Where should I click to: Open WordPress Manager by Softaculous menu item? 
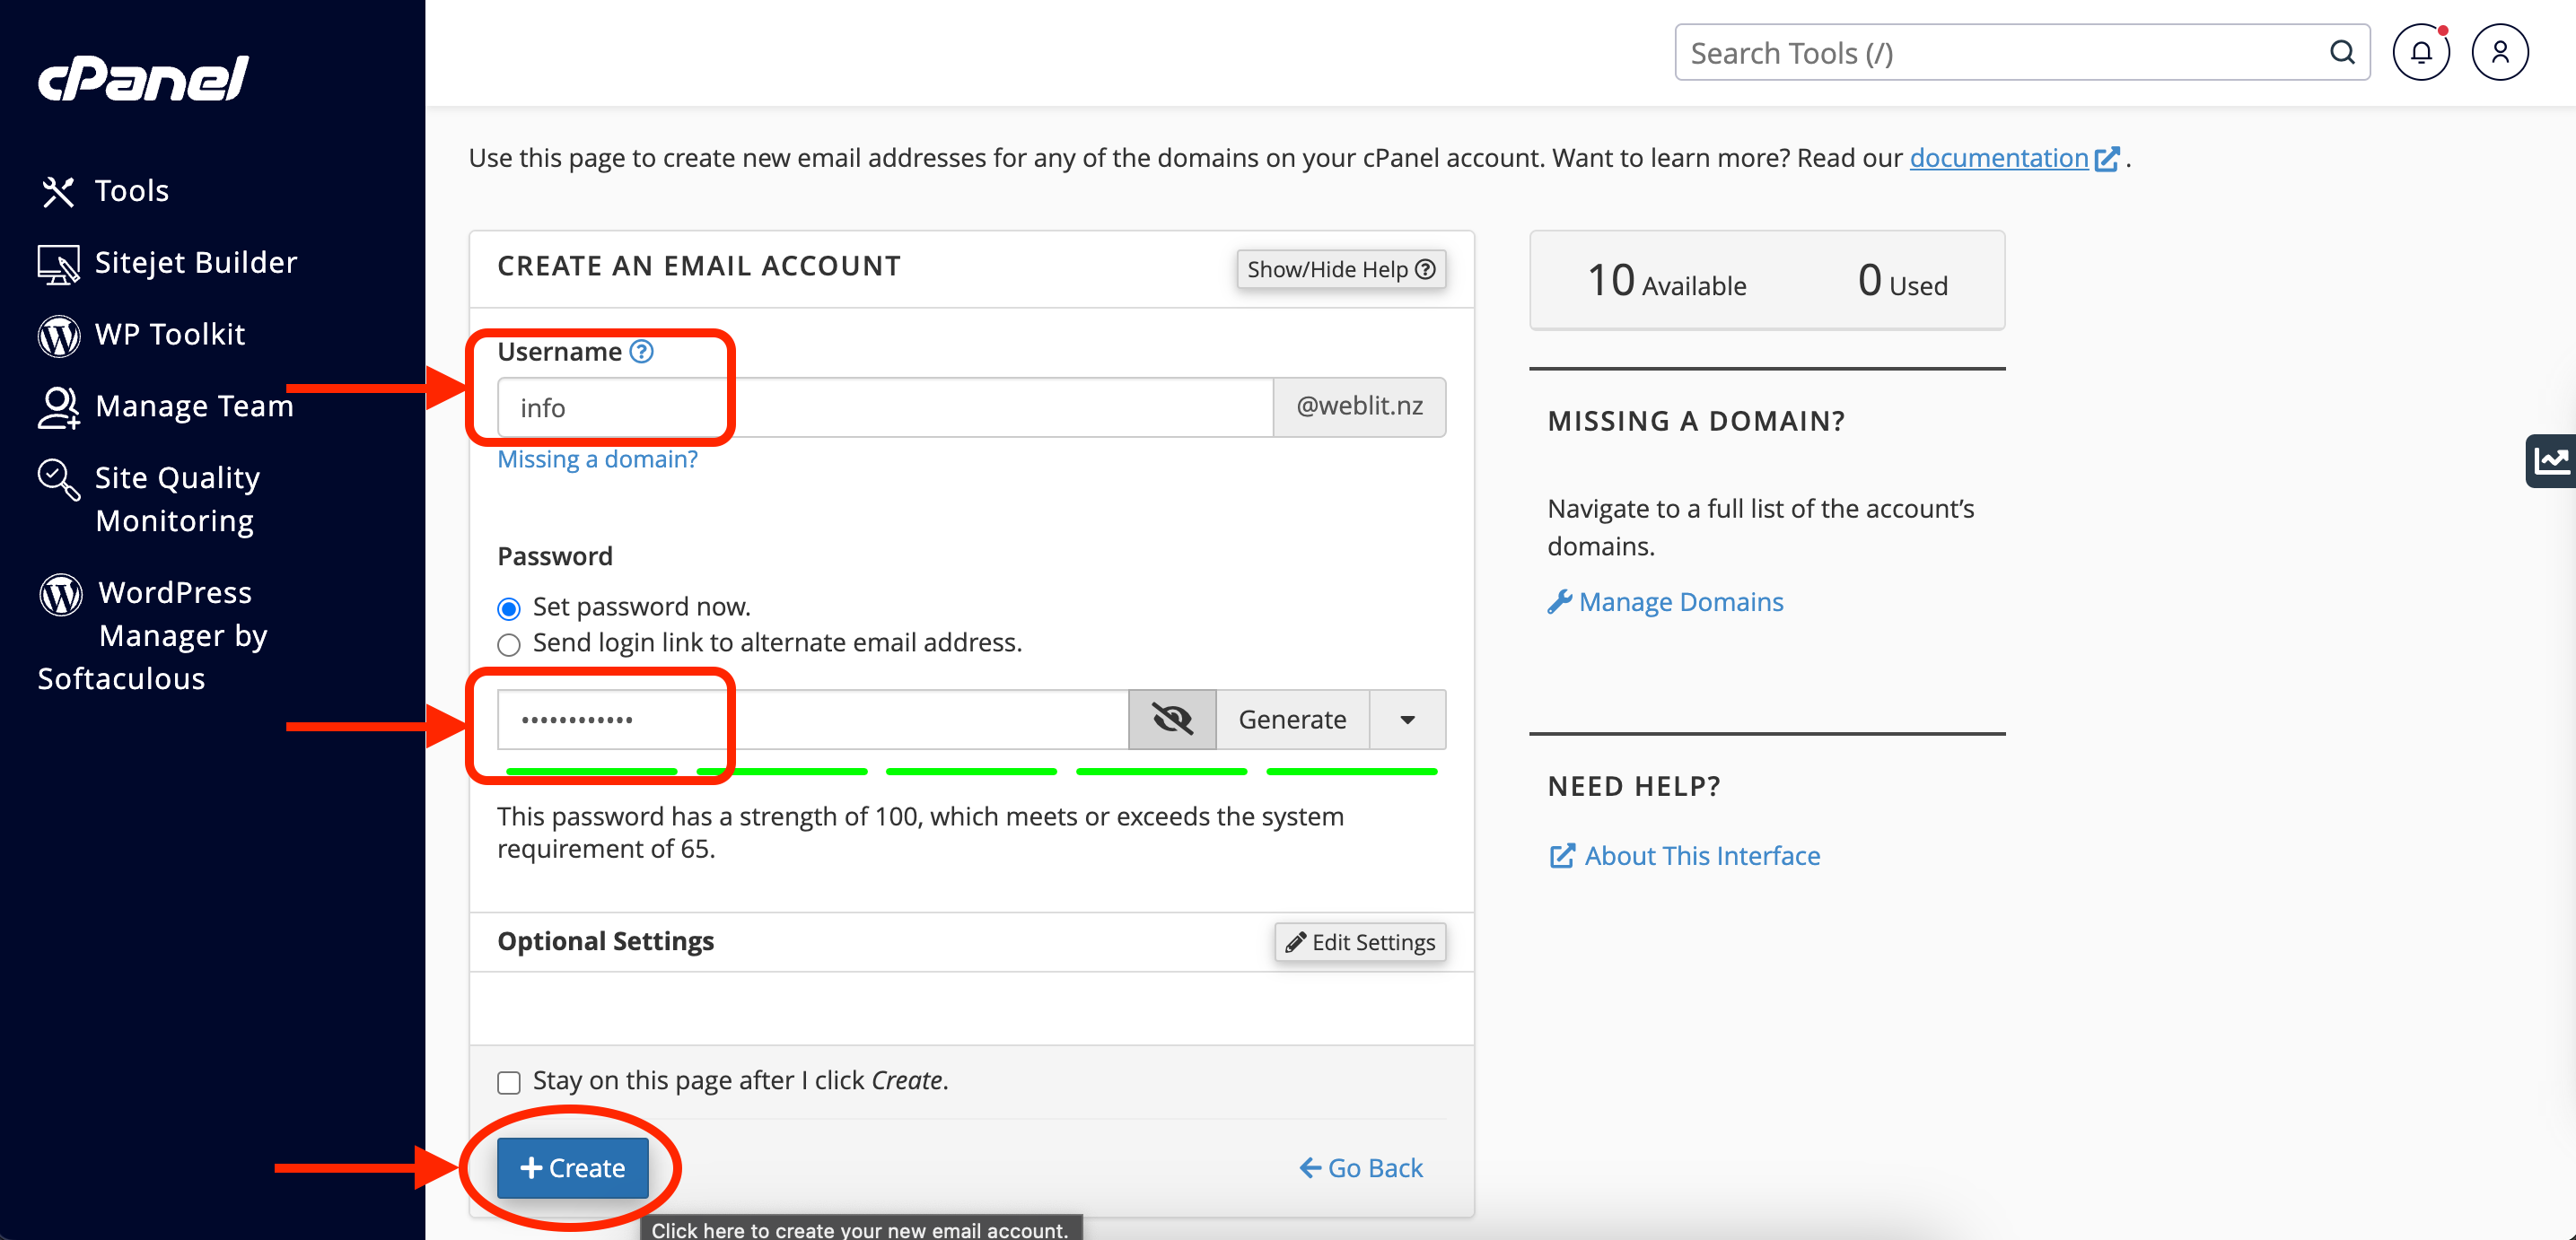point(153,636)
